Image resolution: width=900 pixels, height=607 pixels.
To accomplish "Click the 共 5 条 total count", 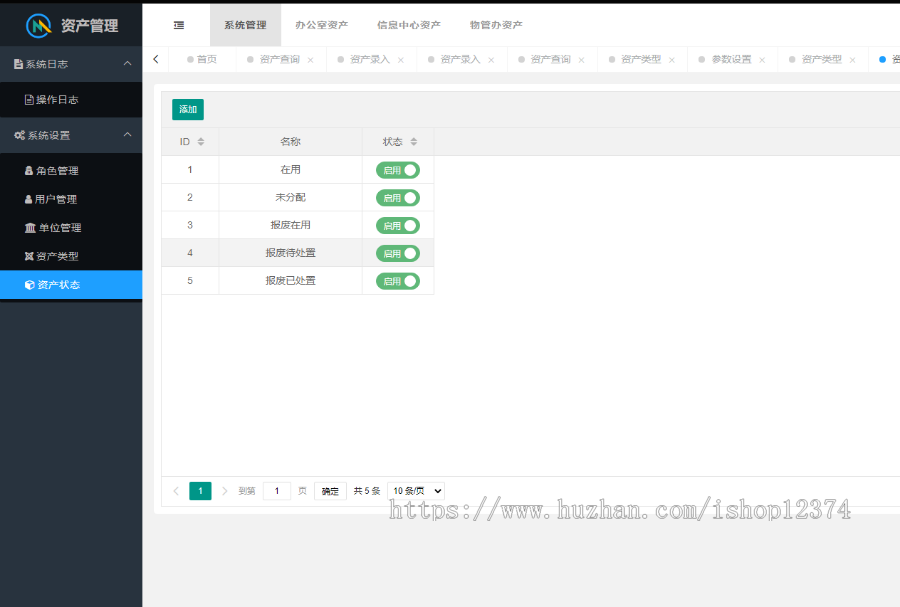I will pos(367,491).
